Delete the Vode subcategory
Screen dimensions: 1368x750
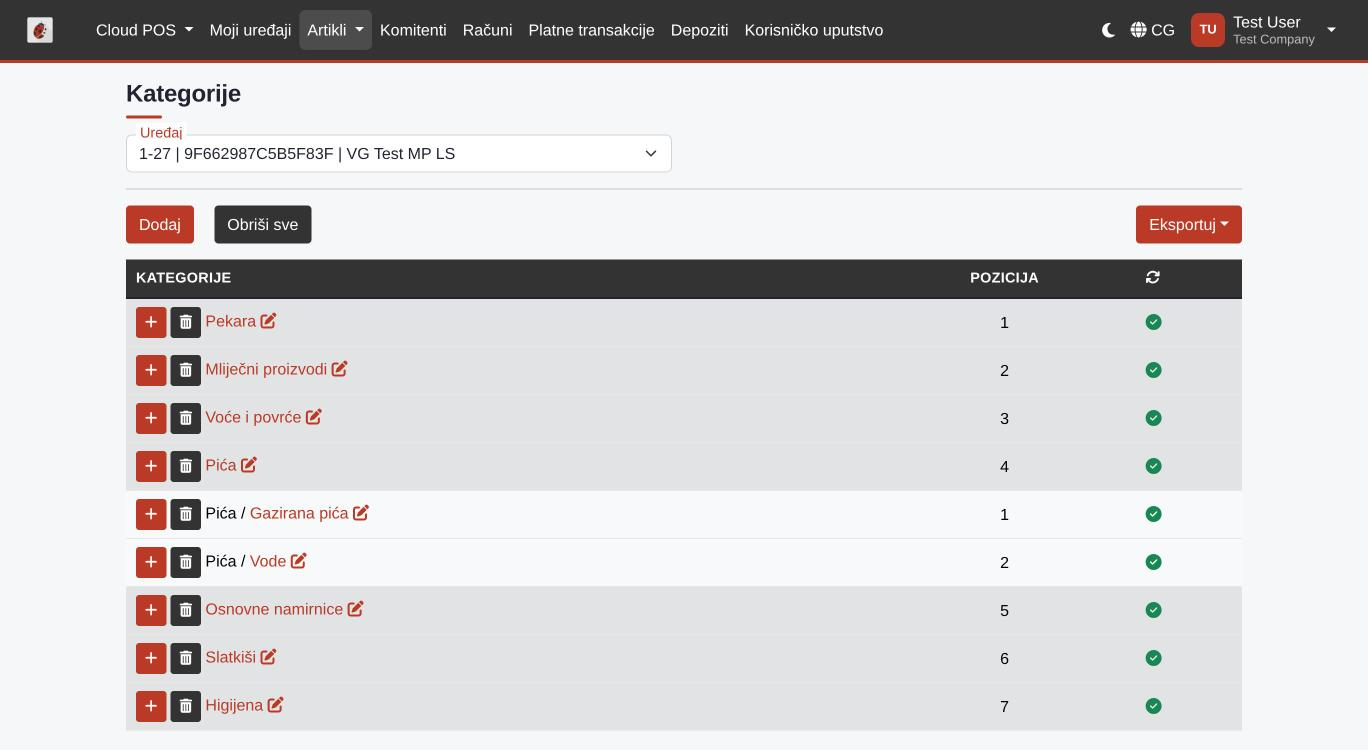(x=186, y=562)
